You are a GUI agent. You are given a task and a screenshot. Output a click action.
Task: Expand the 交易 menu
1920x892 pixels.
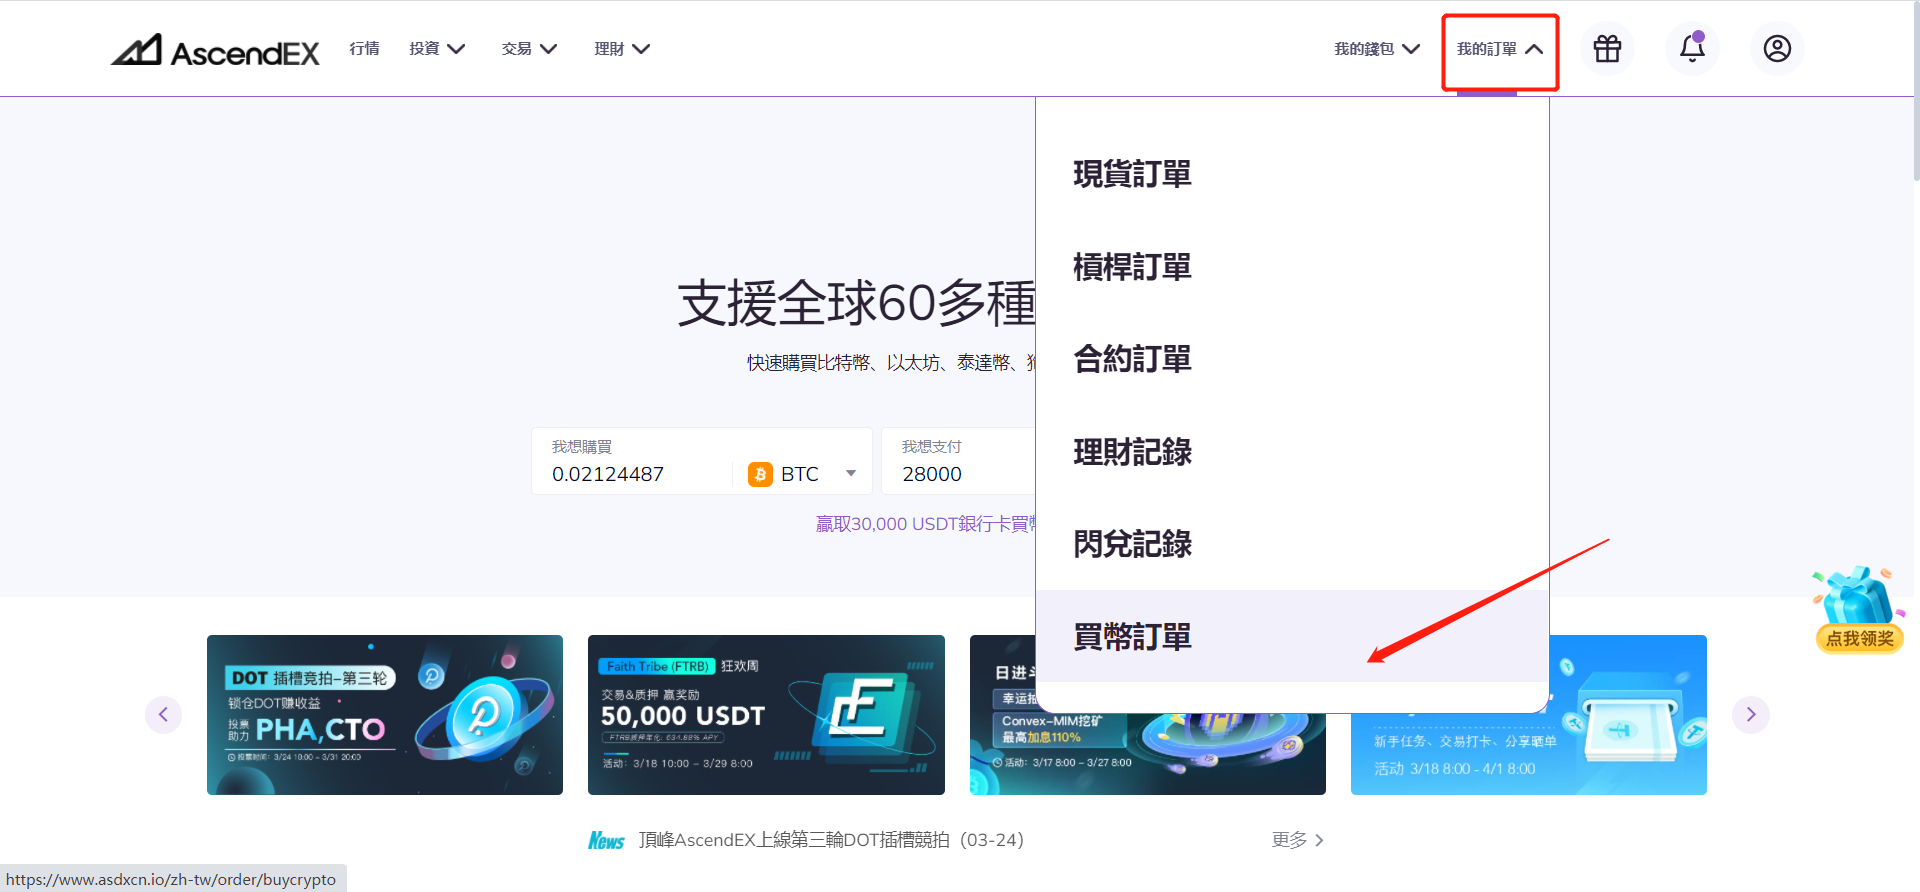(x=529, y=48)
